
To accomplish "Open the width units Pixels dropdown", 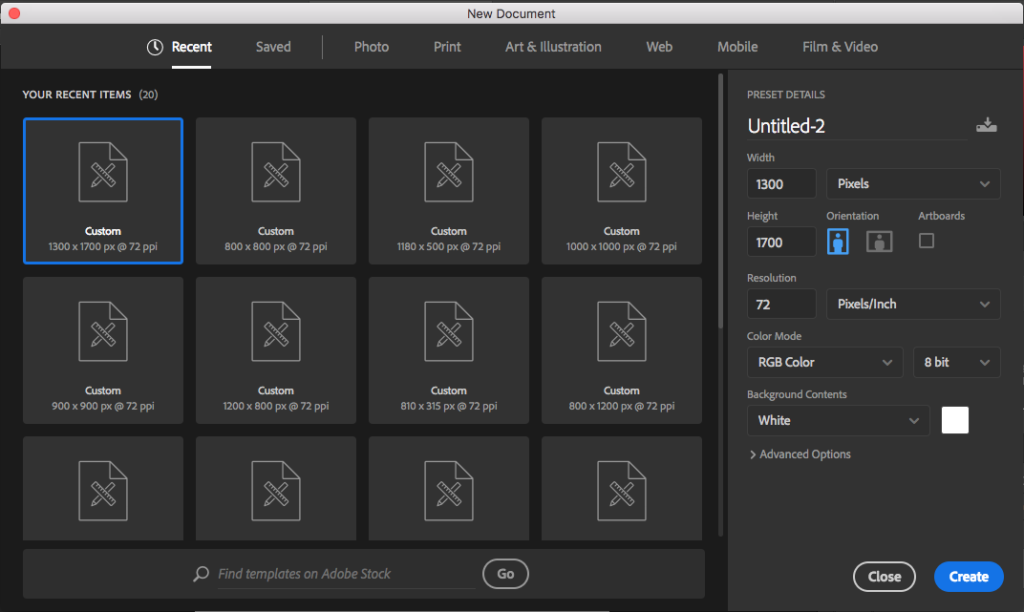I will [913, 184].
